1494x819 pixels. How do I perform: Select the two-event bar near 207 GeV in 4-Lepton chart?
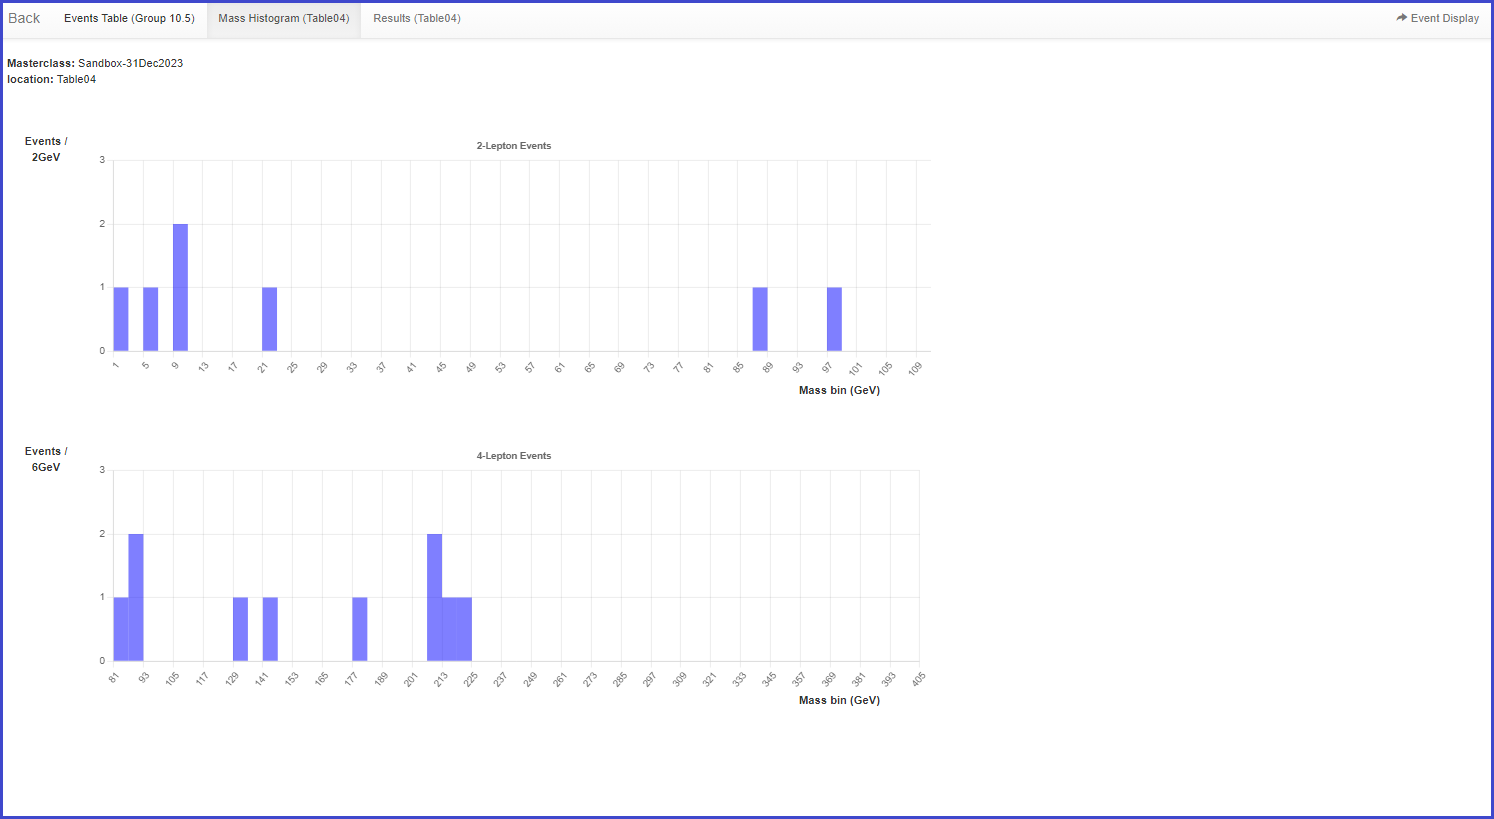434,598
